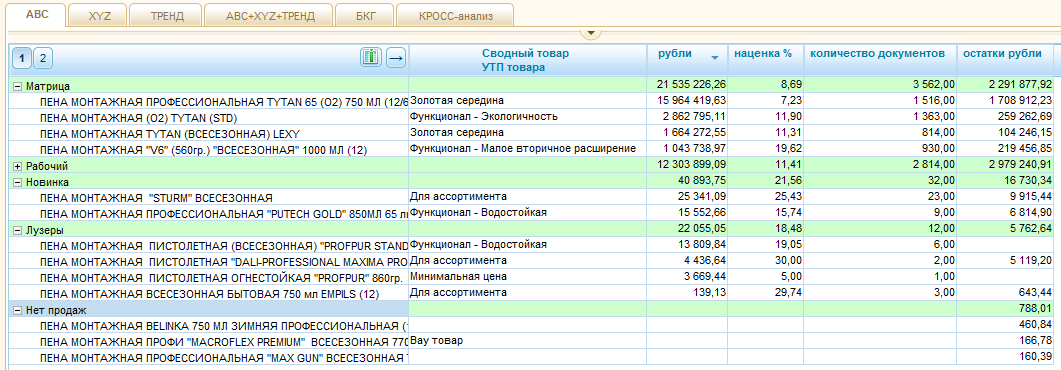Open the column chooser icon
Viewport: 1061px width, 370px height.
(x=370, y=58)
